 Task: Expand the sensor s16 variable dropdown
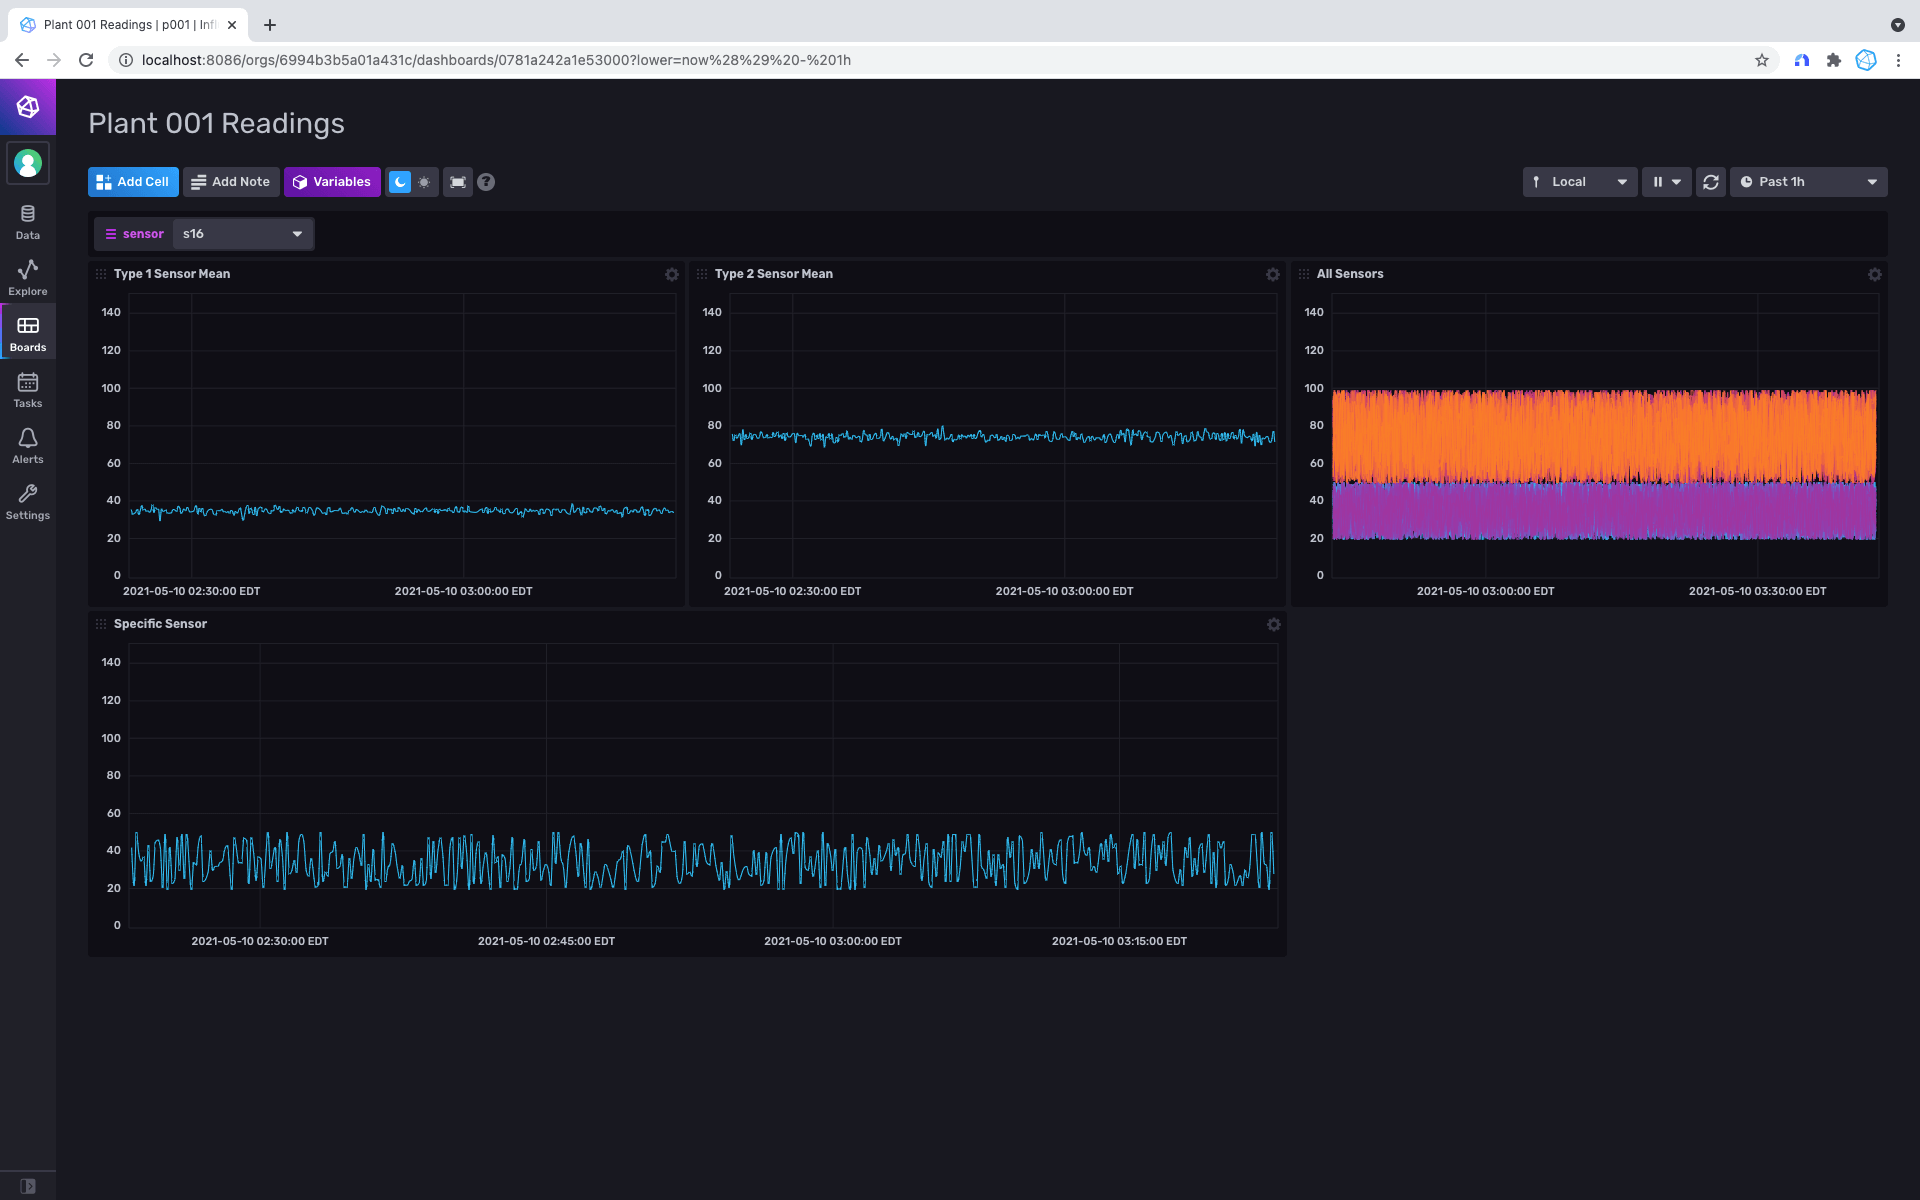point(243,234)
